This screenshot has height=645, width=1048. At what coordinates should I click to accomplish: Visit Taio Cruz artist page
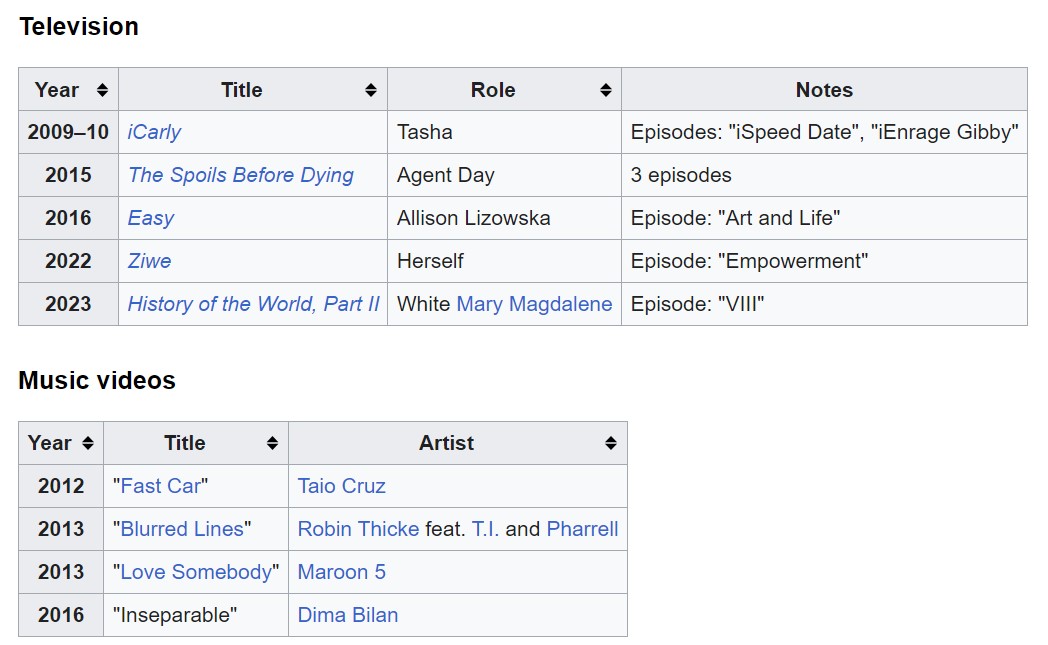click(341, 486)
